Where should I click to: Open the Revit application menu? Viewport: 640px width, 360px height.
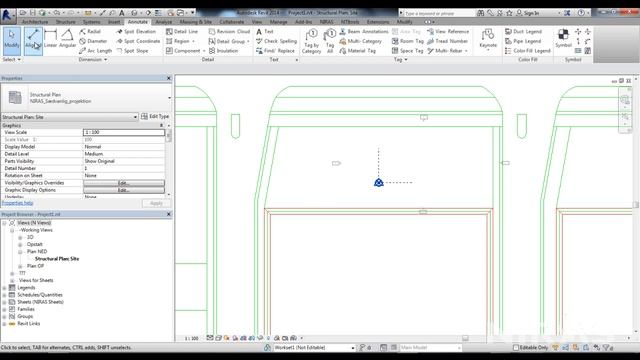(x=7, y=16)
